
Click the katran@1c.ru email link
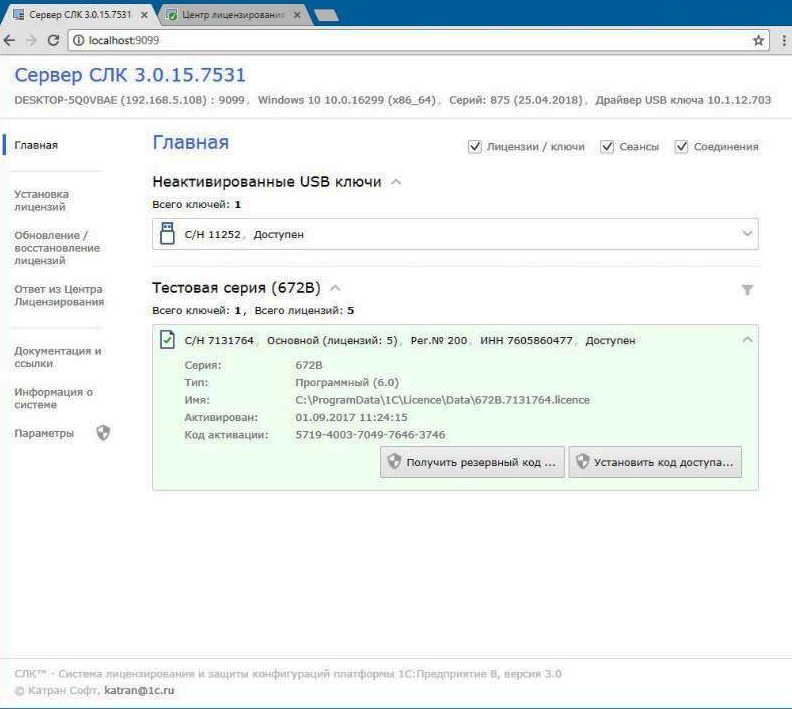[x=140, y=690]
